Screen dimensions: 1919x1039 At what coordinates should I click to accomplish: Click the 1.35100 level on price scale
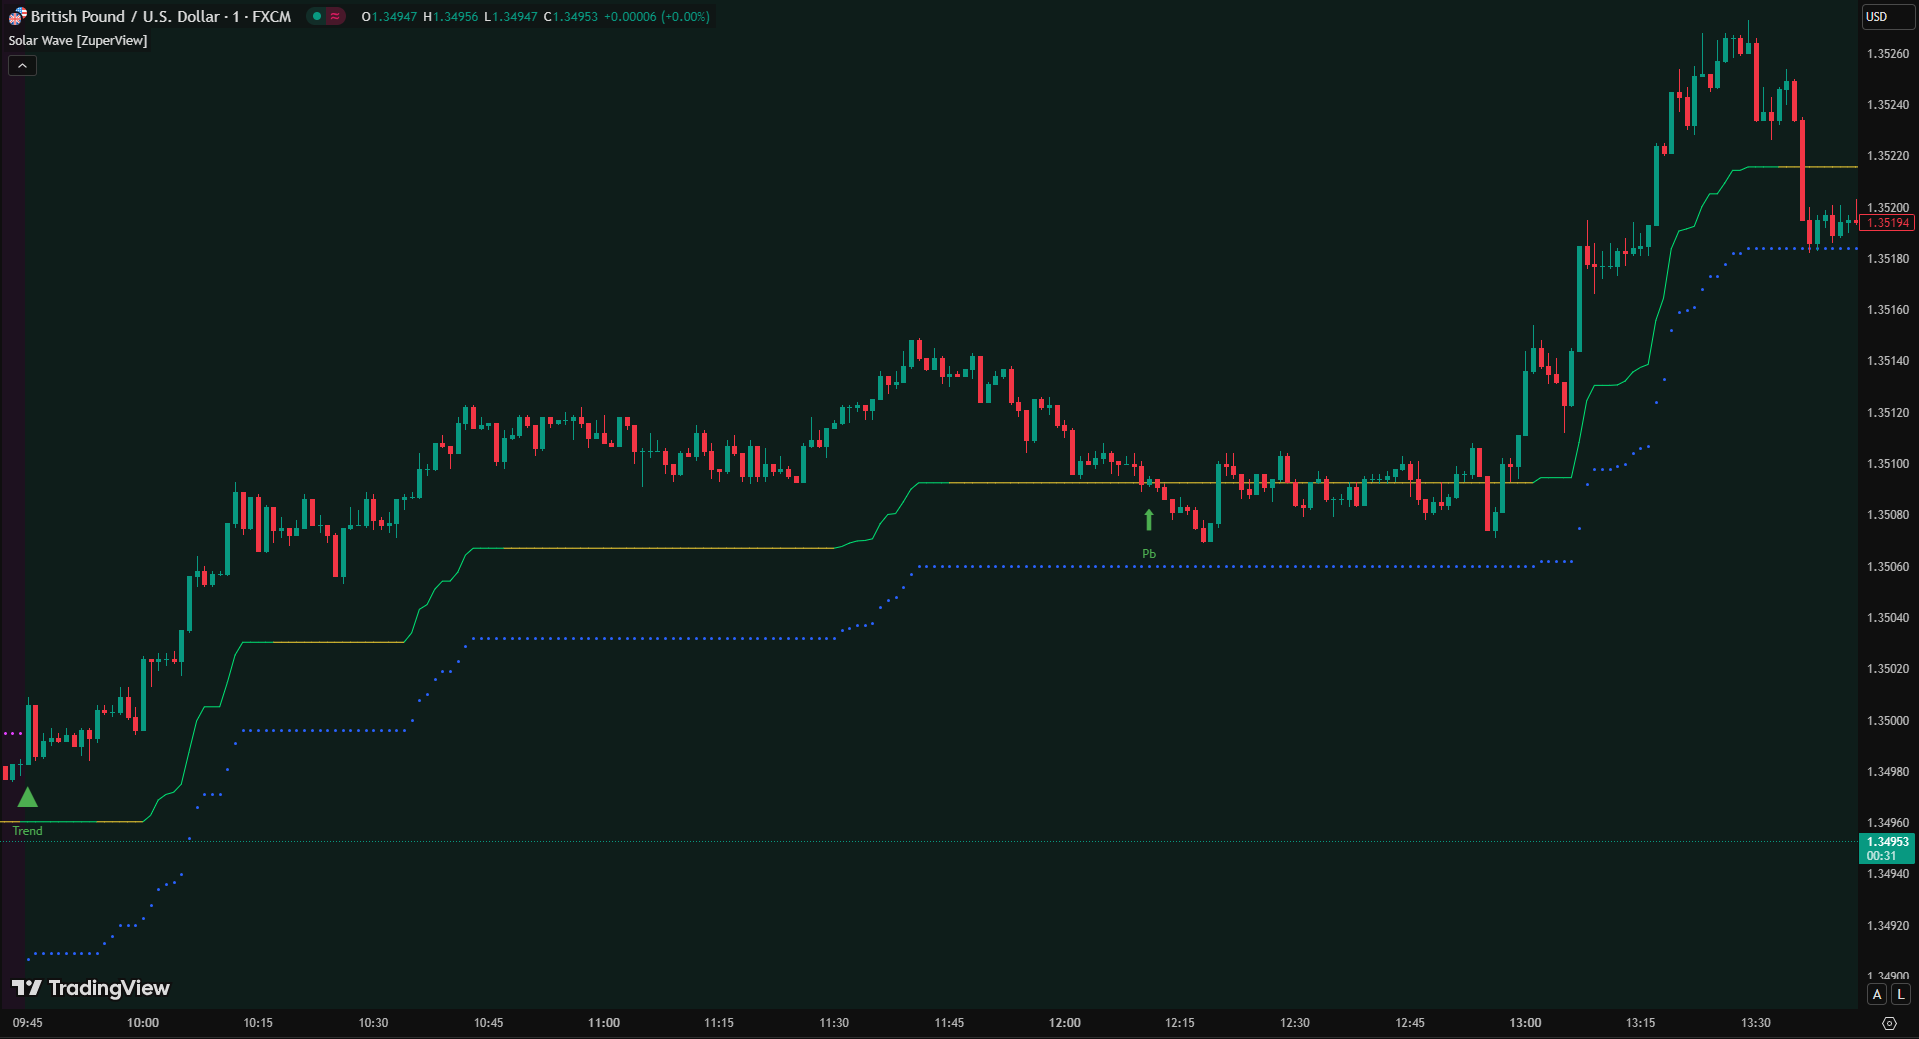coord(1887,464)
